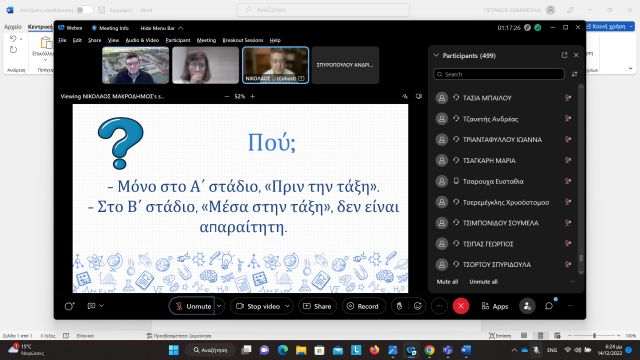640x360 pixels.
Task: Collapse the Participants (499) section chevron
Action: coord(436,55)
